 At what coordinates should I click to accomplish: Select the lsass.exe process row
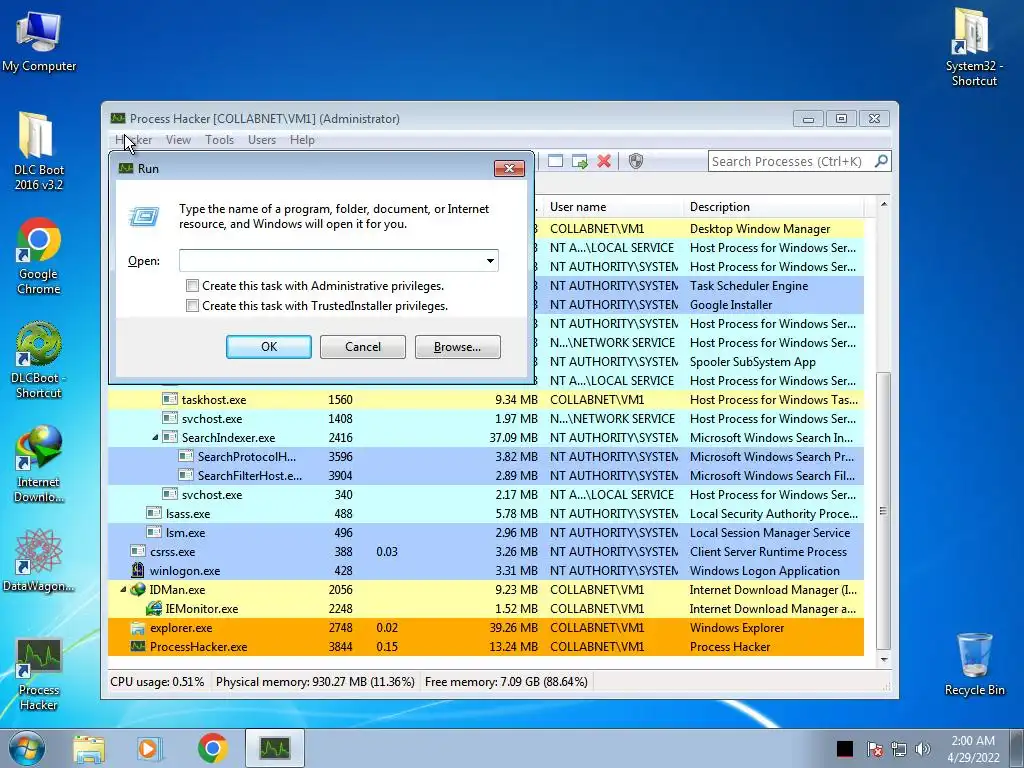[x=486, y=514]
